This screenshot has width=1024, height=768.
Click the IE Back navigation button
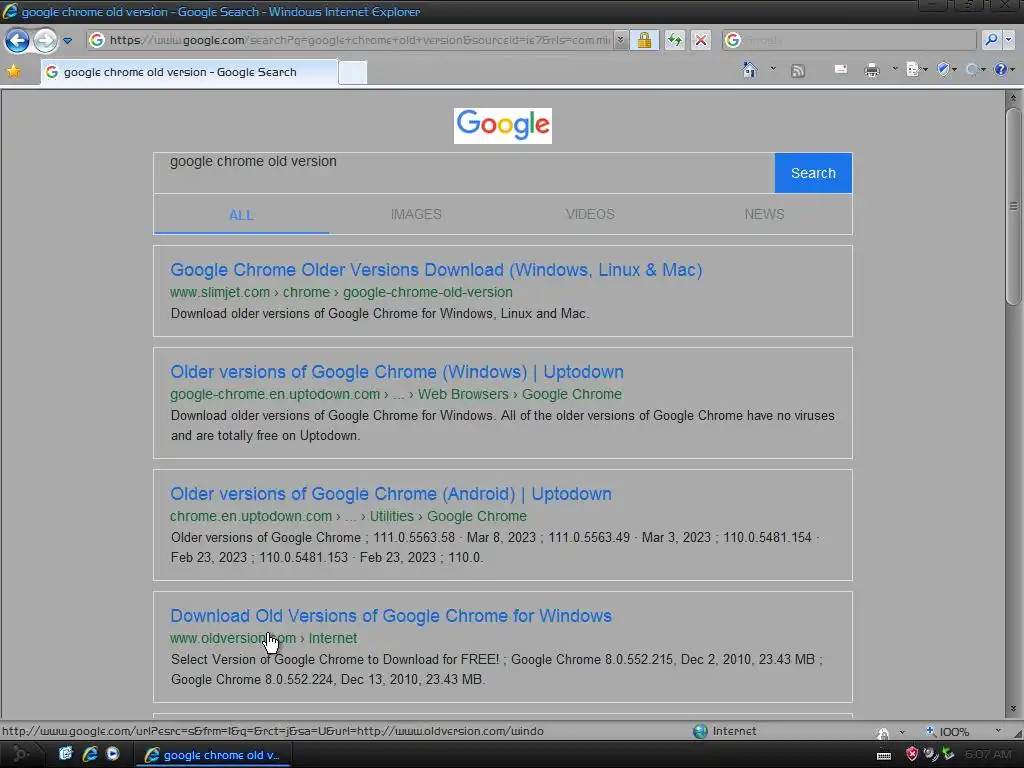pos(18,40)
